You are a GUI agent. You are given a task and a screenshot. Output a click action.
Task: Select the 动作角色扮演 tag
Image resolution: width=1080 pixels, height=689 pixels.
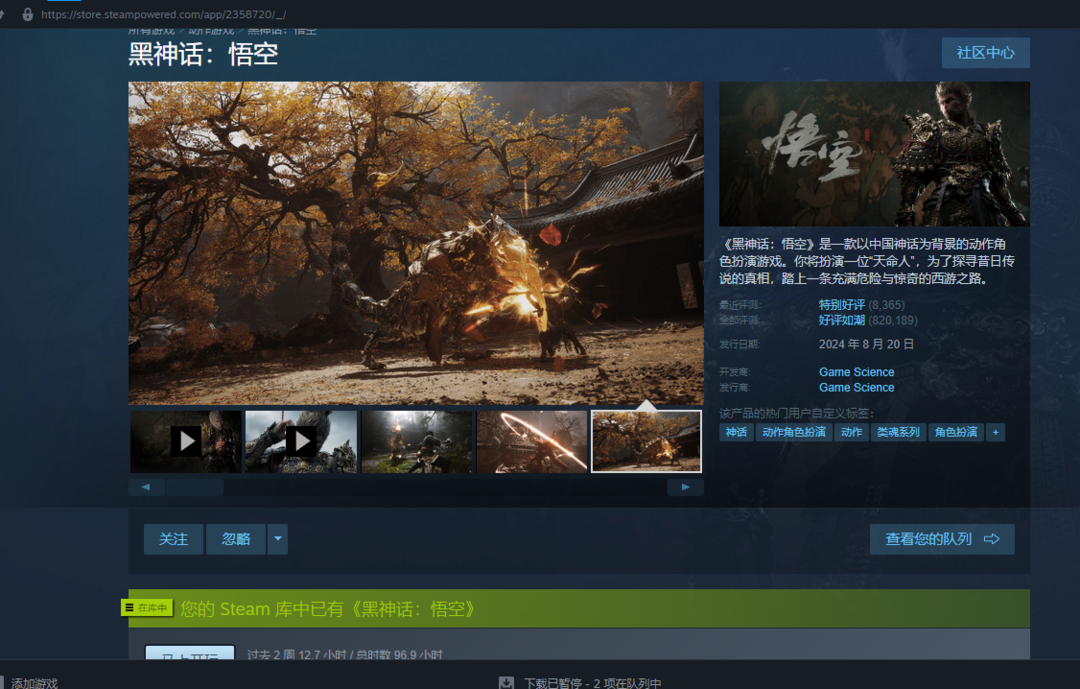point(793,432)
